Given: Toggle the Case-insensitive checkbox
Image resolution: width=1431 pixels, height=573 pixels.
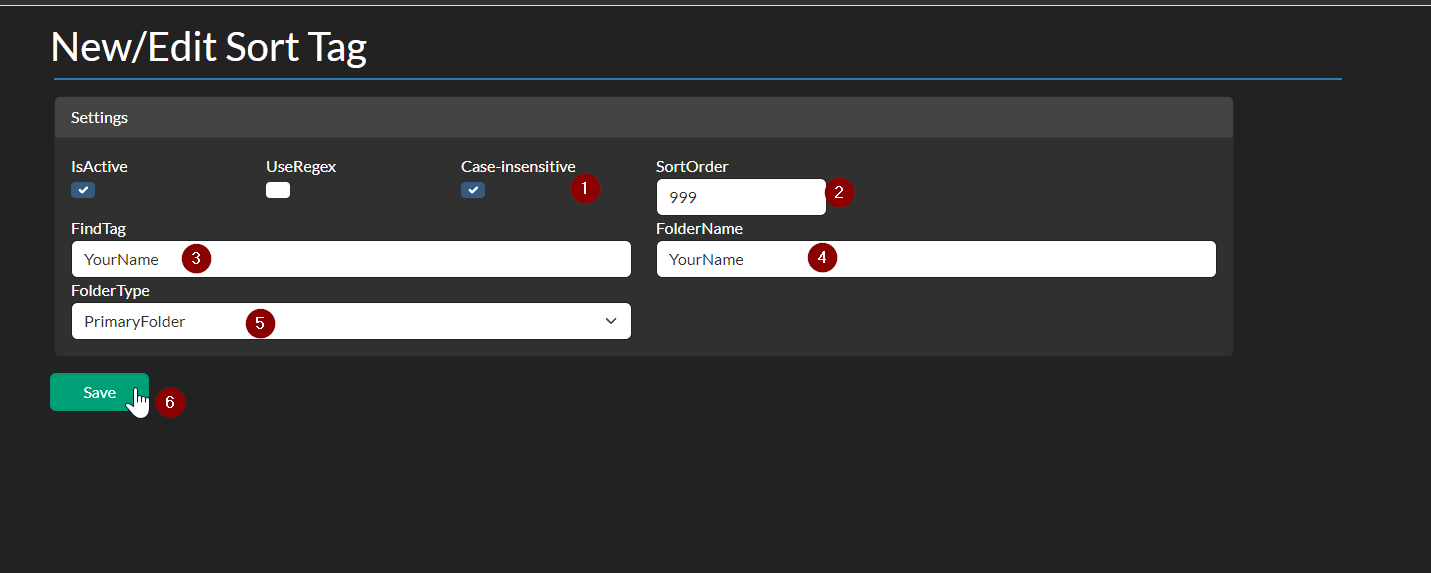Looking at the screenshot, I should click(473, 190).
